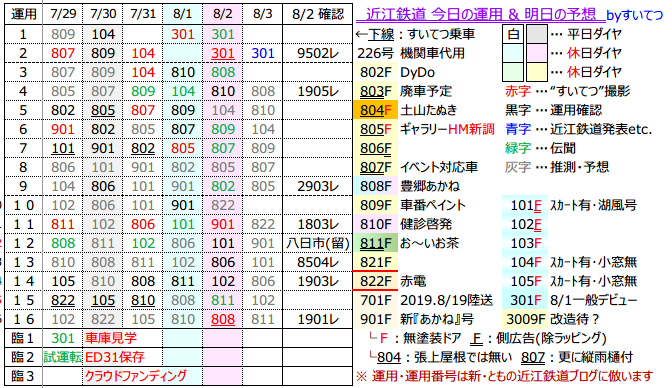Select the 'ED31保存' cell in row 臨2
Viewport: 672px width, 388px height.
pos(114,357)
